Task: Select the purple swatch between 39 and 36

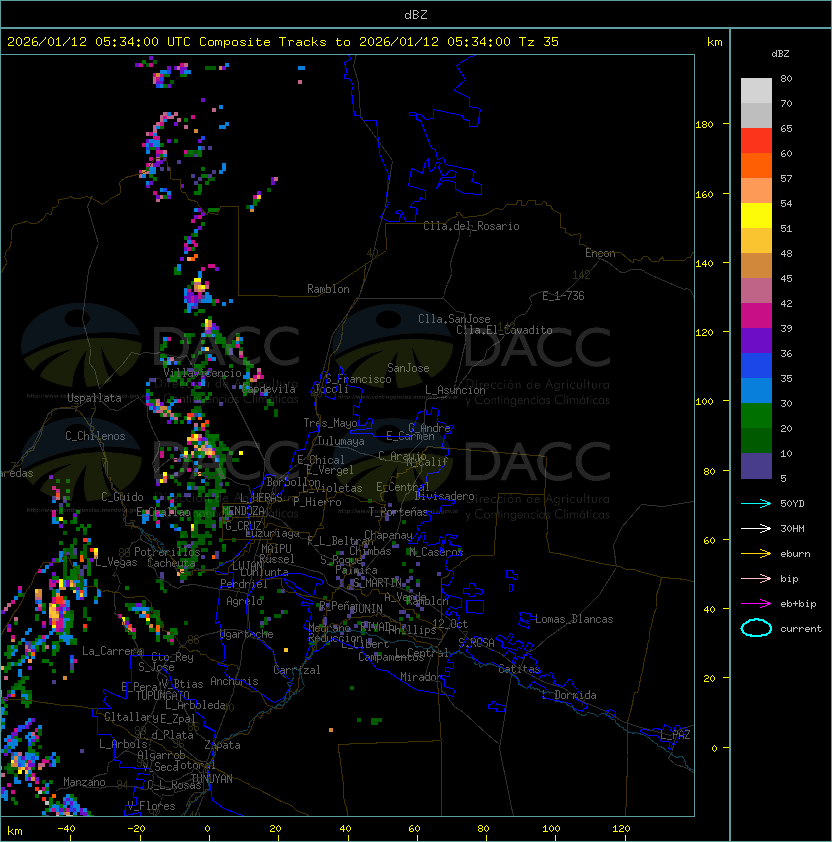Action: point(756,340)
